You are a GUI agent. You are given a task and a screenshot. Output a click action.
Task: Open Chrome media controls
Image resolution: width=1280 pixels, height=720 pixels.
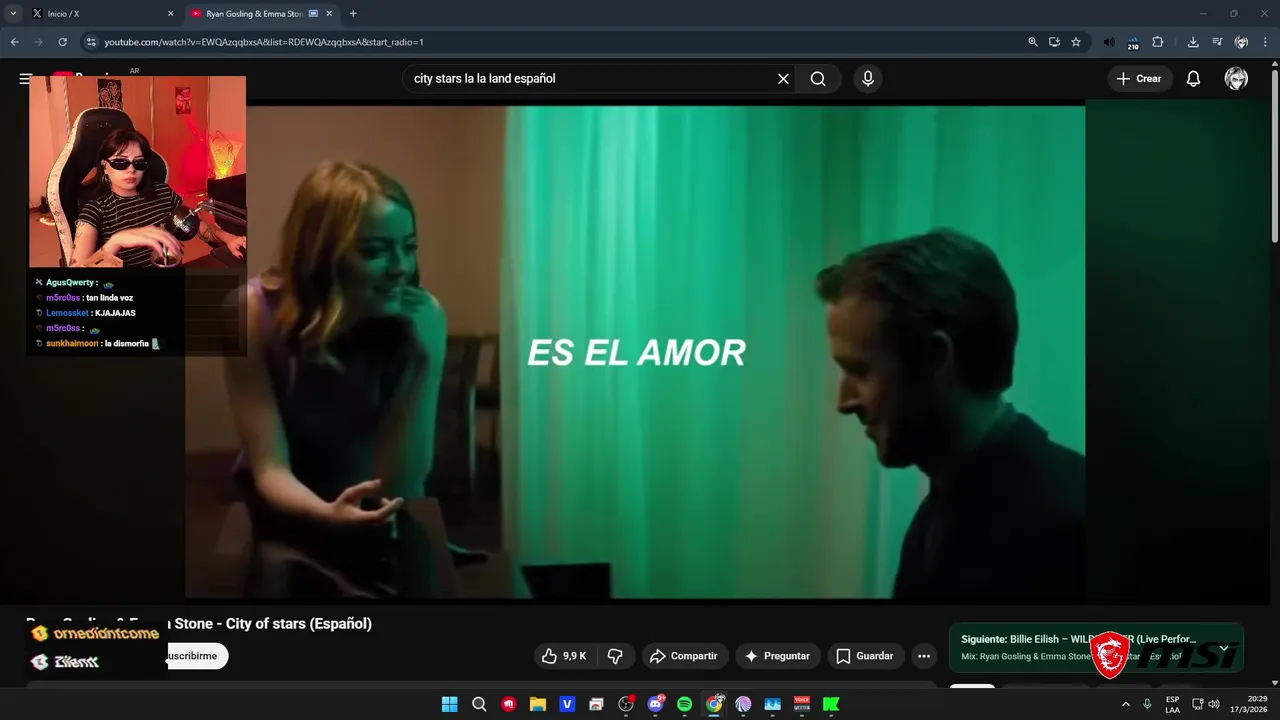1217,42
